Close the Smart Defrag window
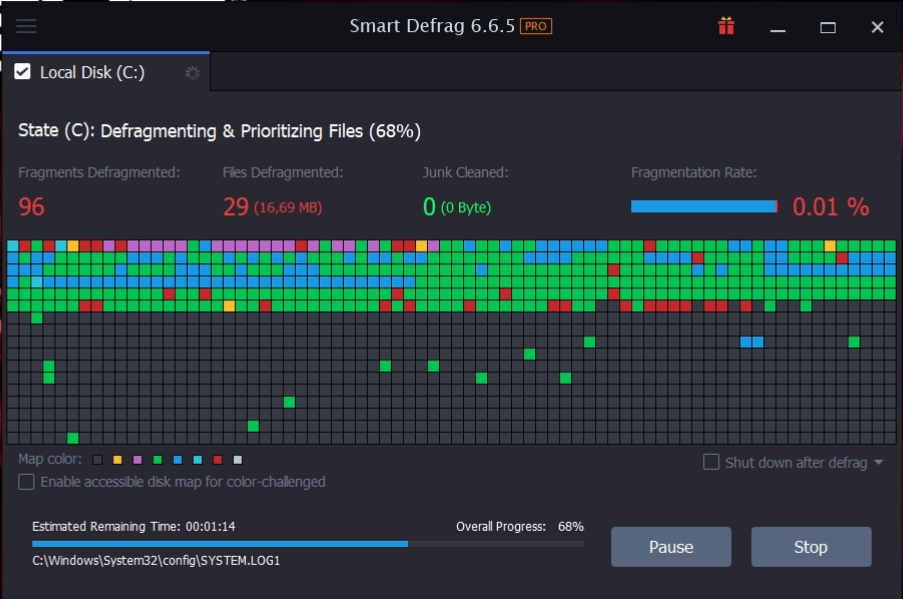Image resolution: width=903 pixels, height=599 pixels. click(x=877, y=27)
